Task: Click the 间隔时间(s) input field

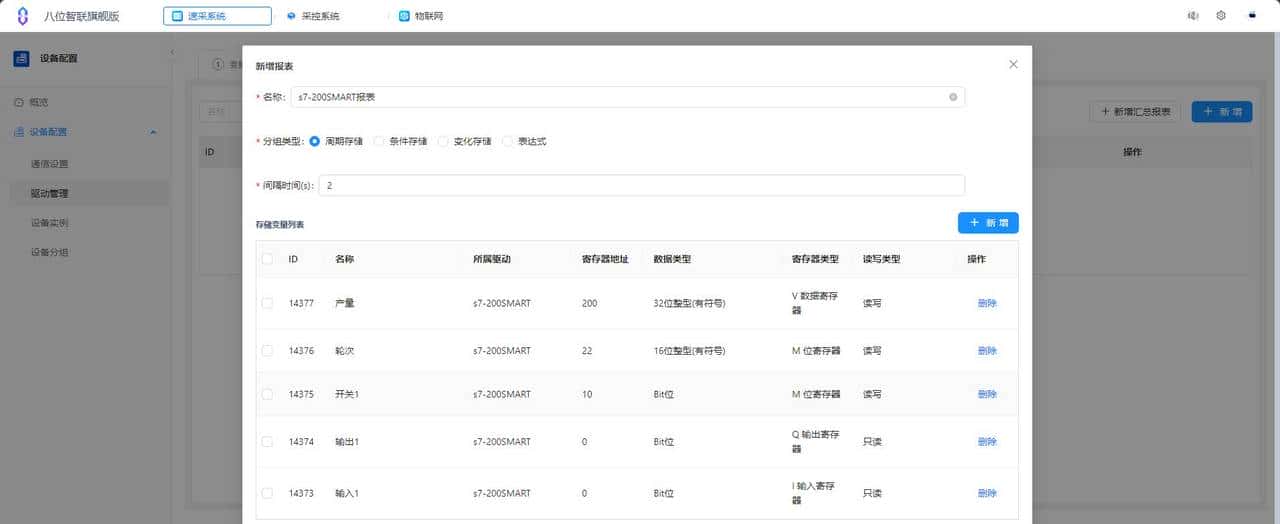Action: pos(641,185)
